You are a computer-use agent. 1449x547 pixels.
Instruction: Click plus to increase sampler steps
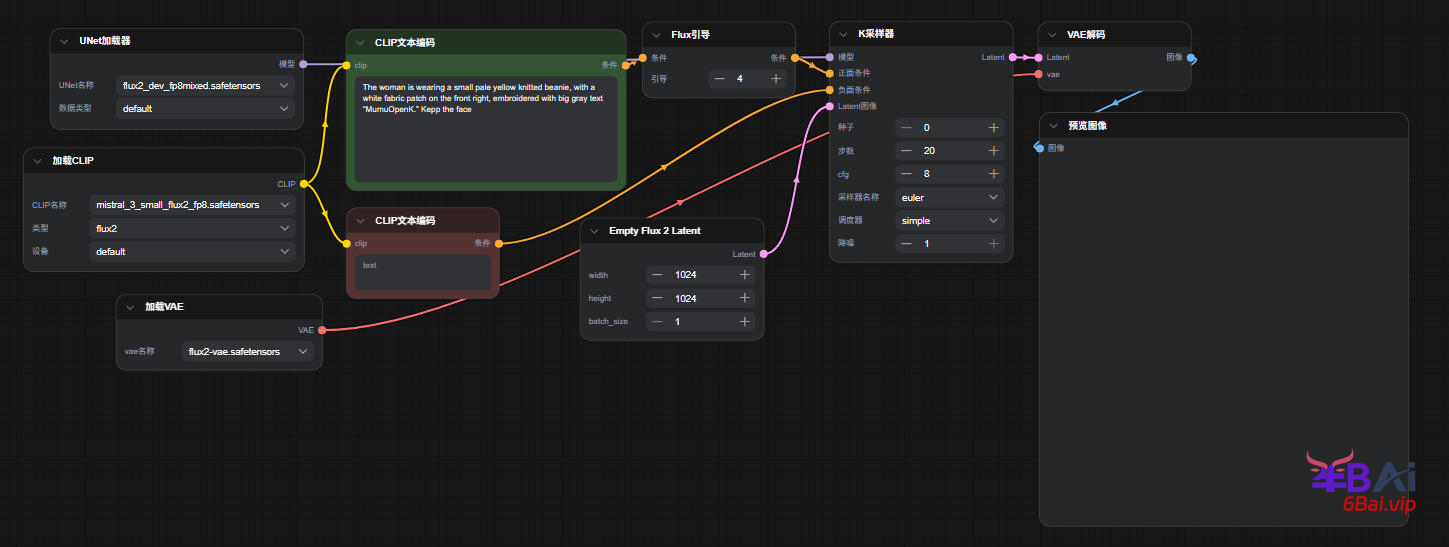[x=993, y=151]
